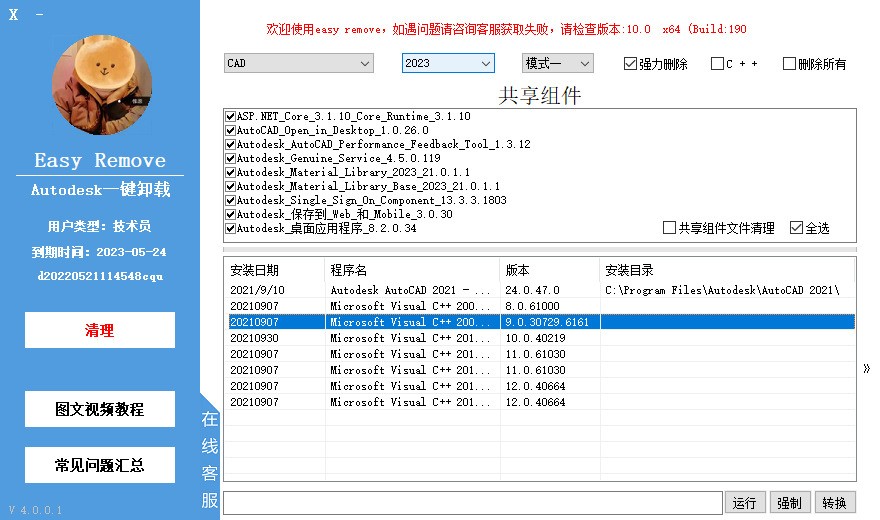Click the 运行 run button
The image size is (880, 520).
pyautogui.click(x=745, y=503)
